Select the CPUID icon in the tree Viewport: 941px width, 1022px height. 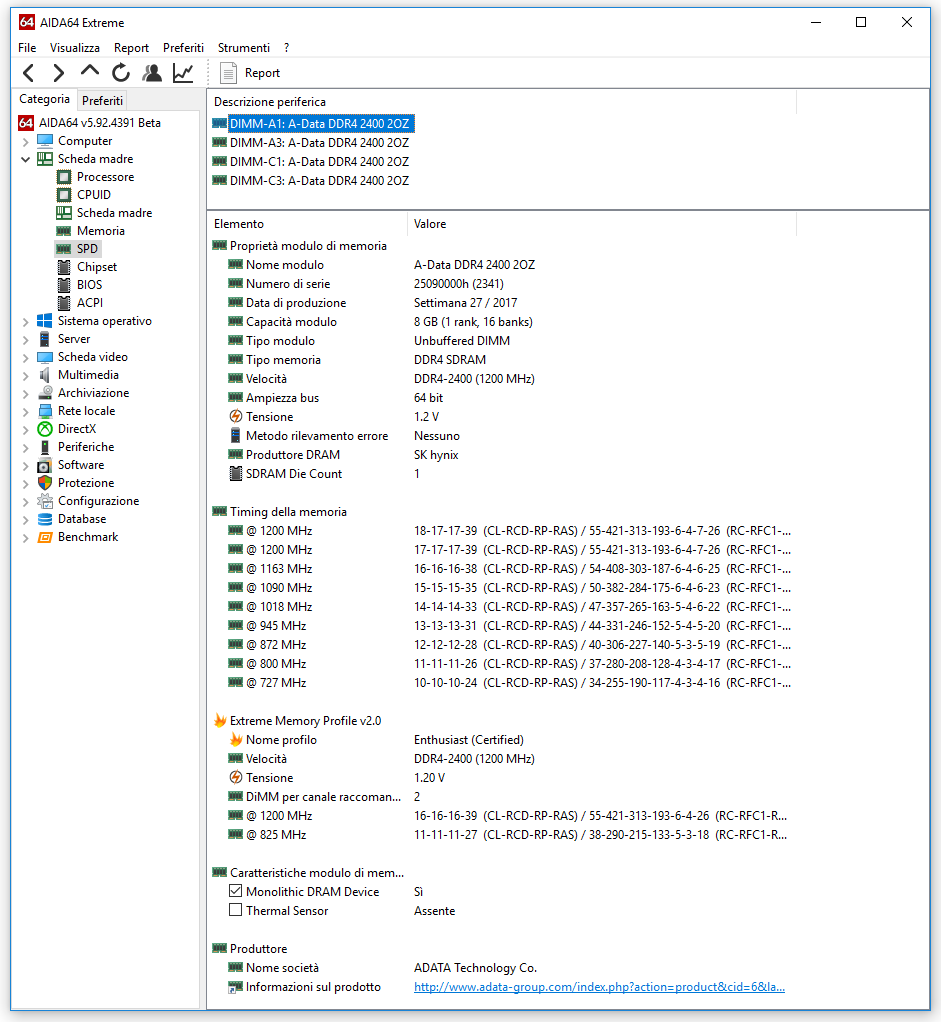[64, 195]
